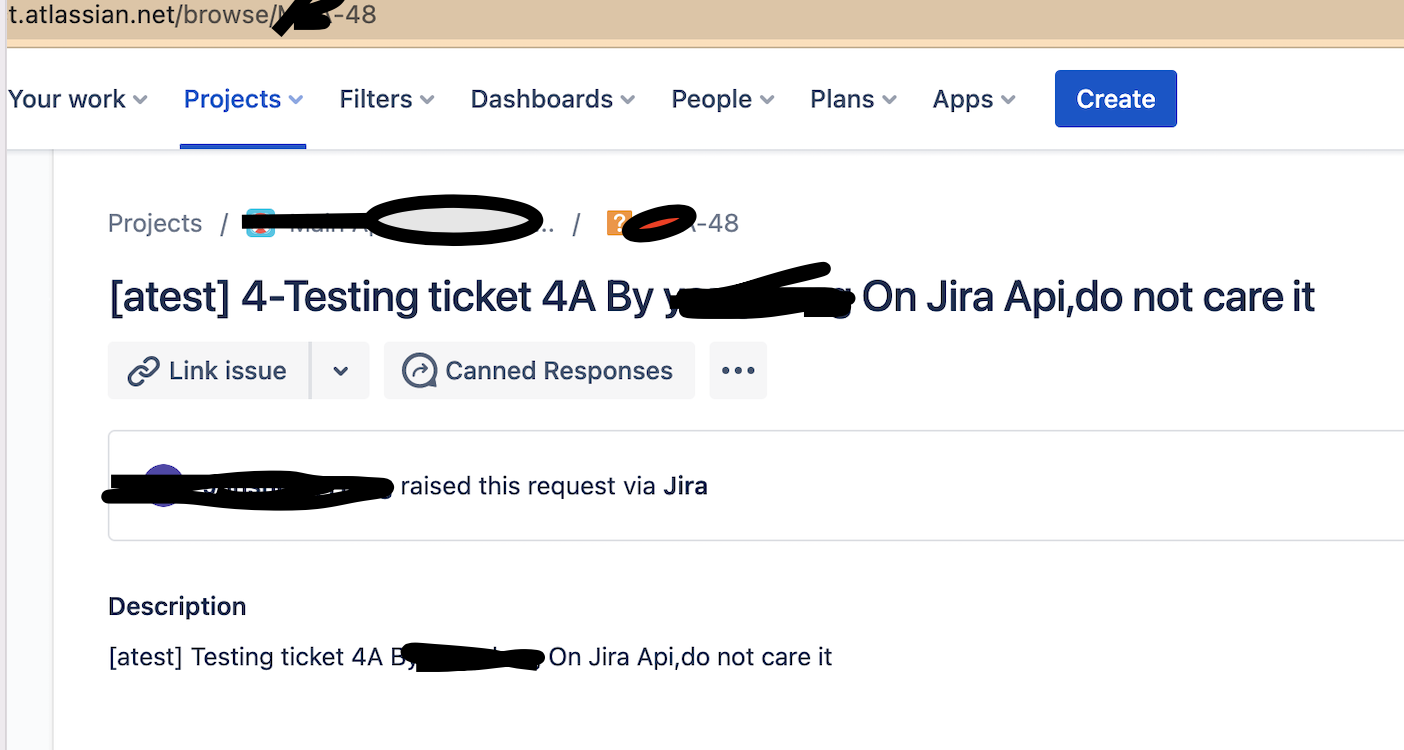Expand the Your work dropdown
This screenshot has width=1404, height=750.
pos(77,99)
